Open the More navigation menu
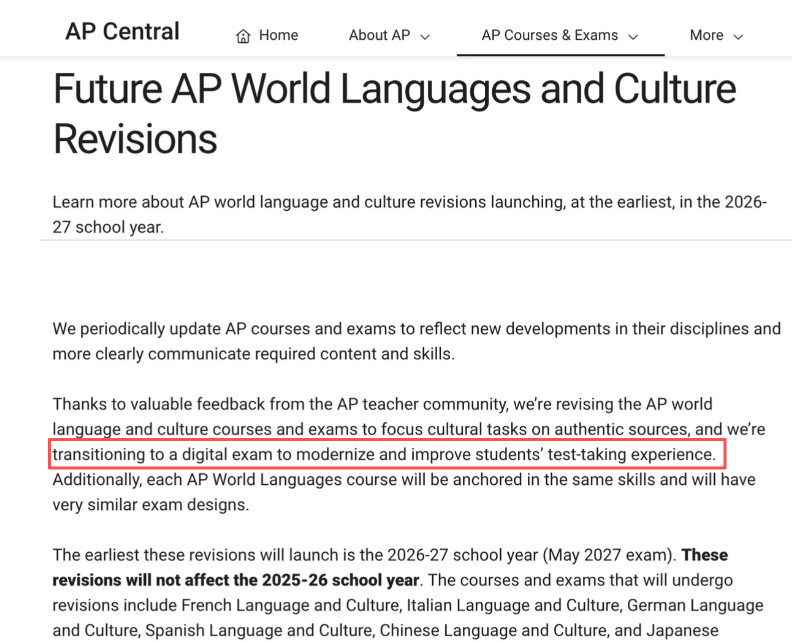This screenshot has width=792, height=642. (716, 35)
